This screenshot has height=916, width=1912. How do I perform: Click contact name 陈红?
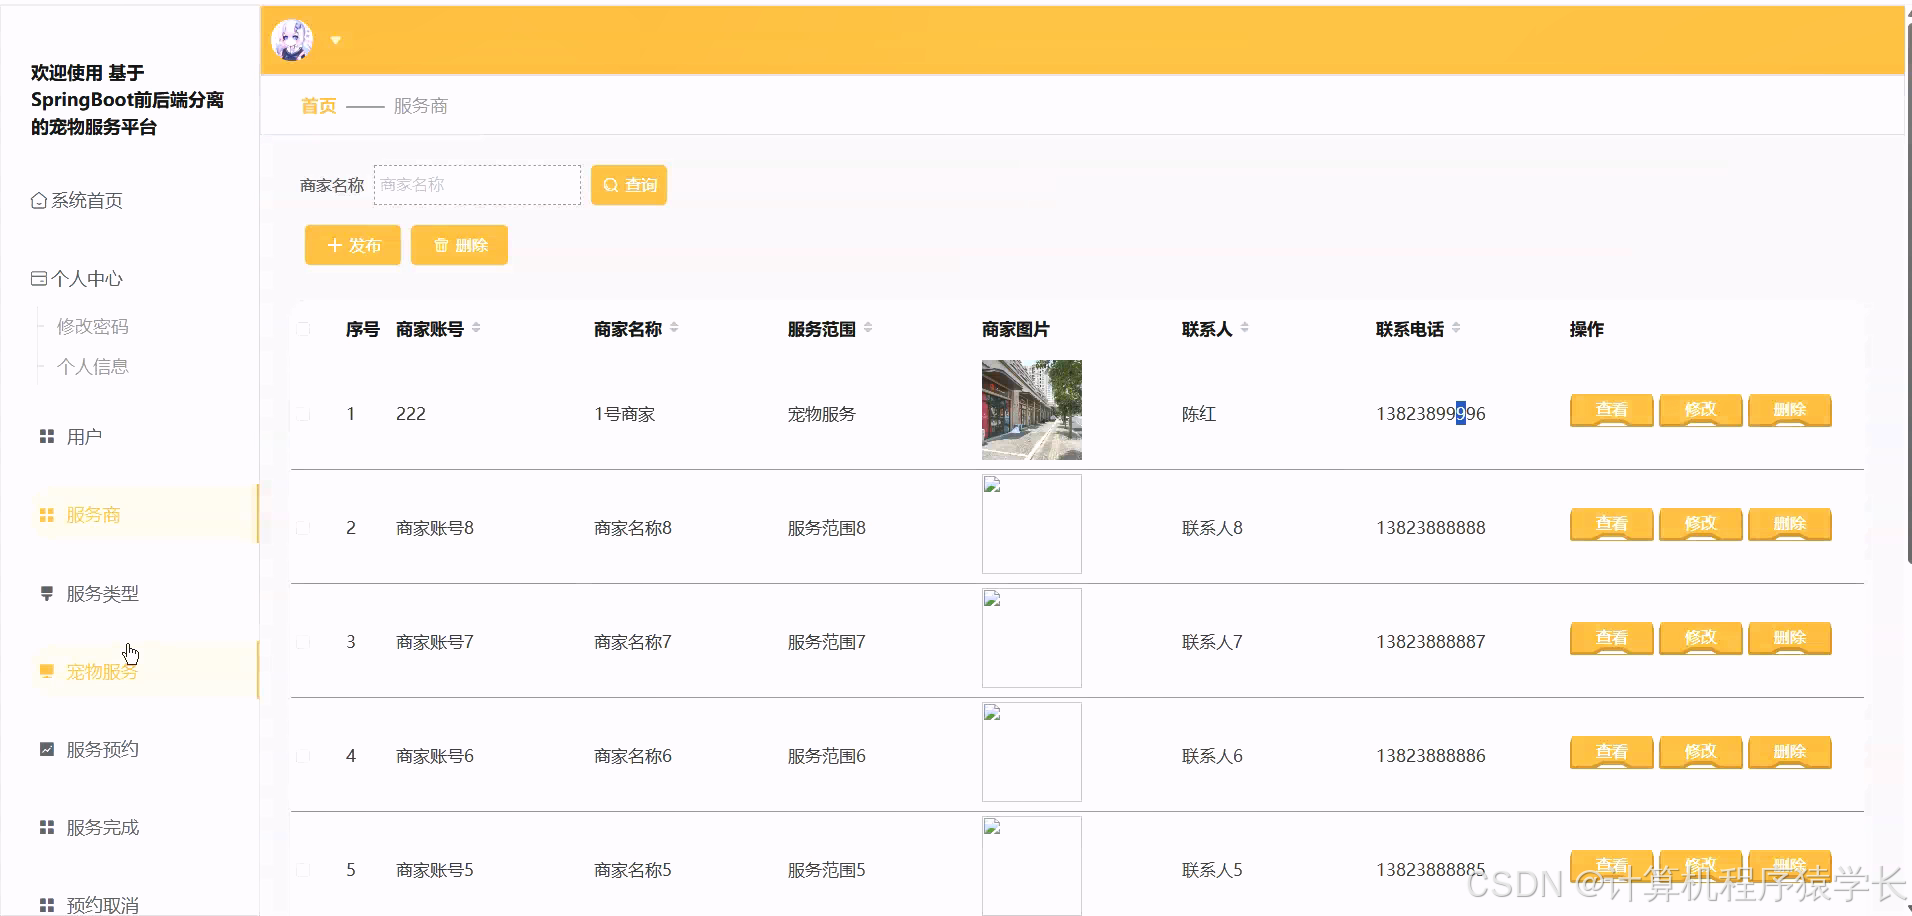click(1198, 414)
